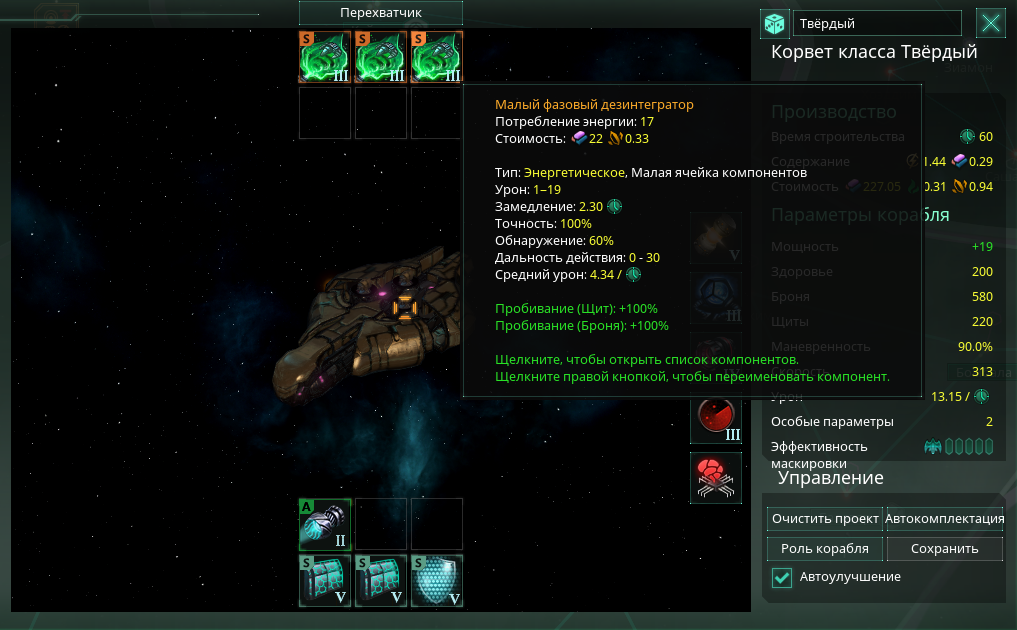Open the third green disruptor weapon slot

[437, 57]
